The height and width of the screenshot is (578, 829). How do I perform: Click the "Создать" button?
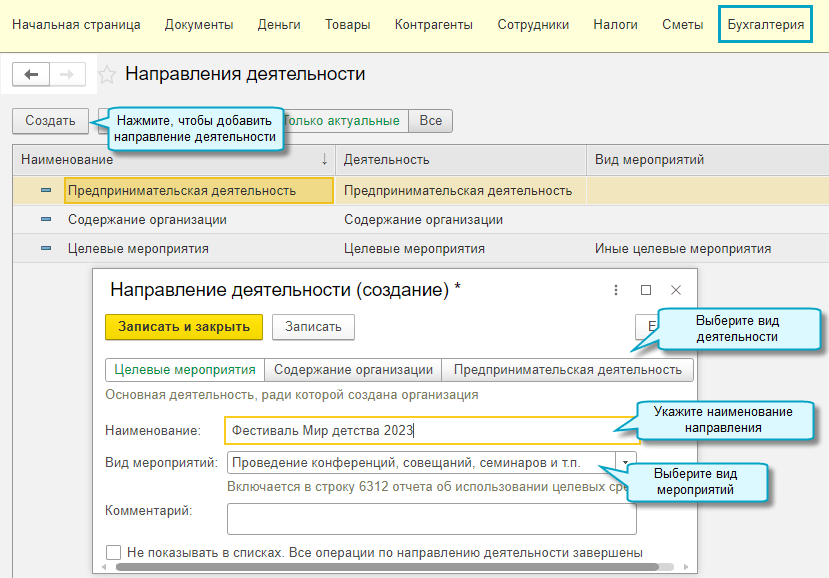click(50, 121)
